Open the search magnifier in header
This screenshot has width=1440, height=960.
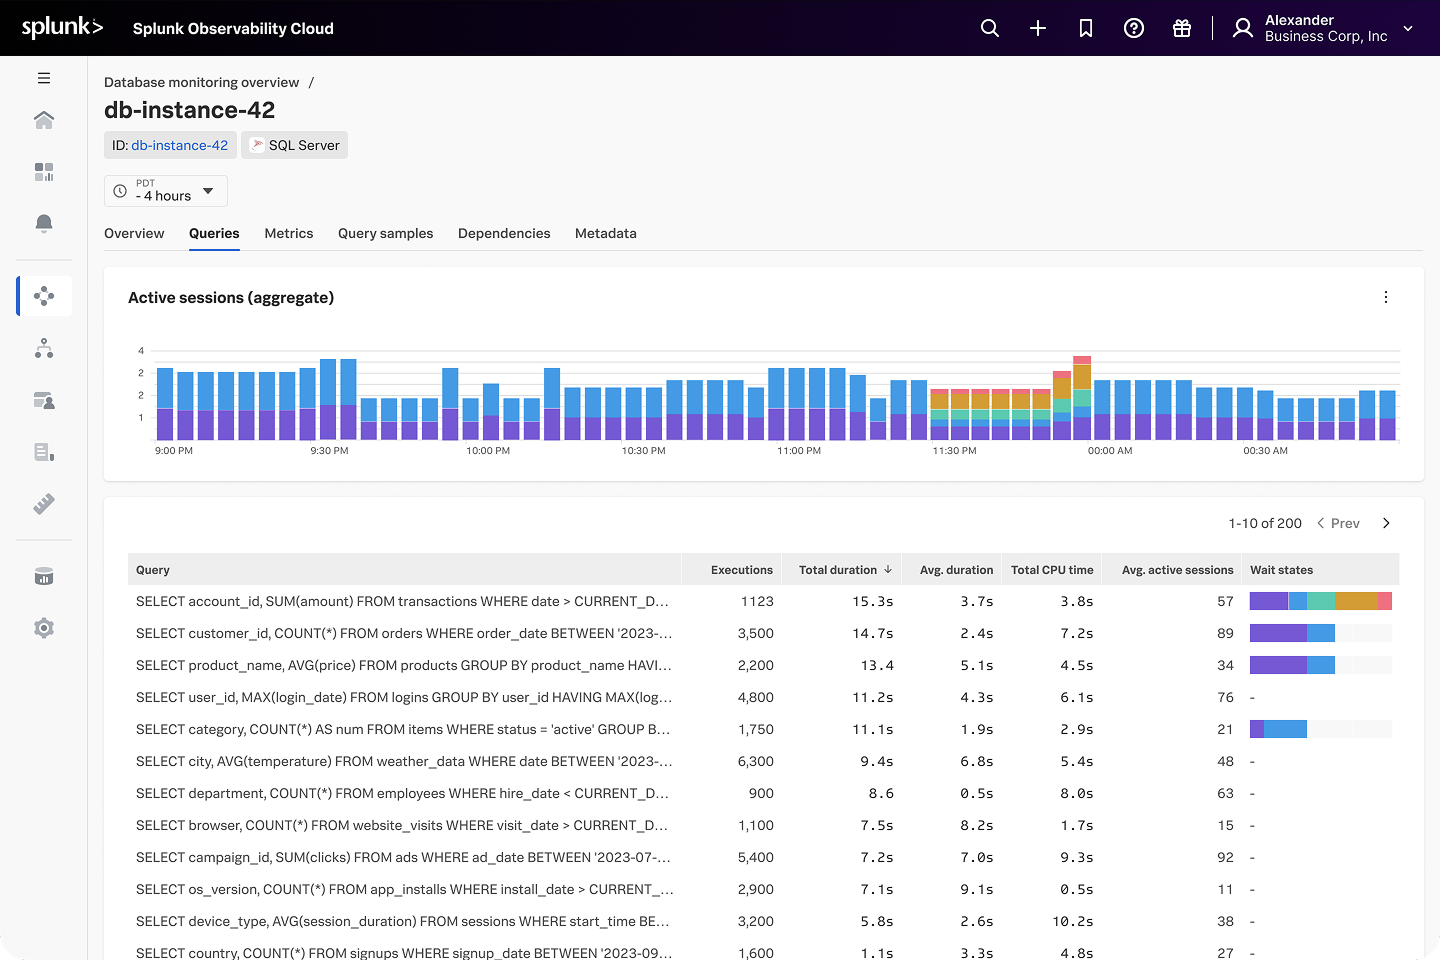[990, 28]
